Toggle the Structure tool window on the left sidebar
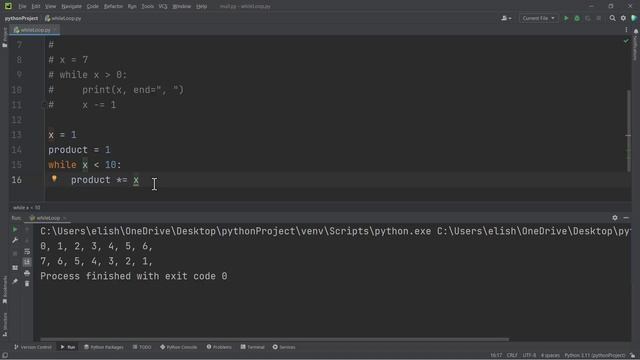Screen dimensions: 640x360 point(4,324)
